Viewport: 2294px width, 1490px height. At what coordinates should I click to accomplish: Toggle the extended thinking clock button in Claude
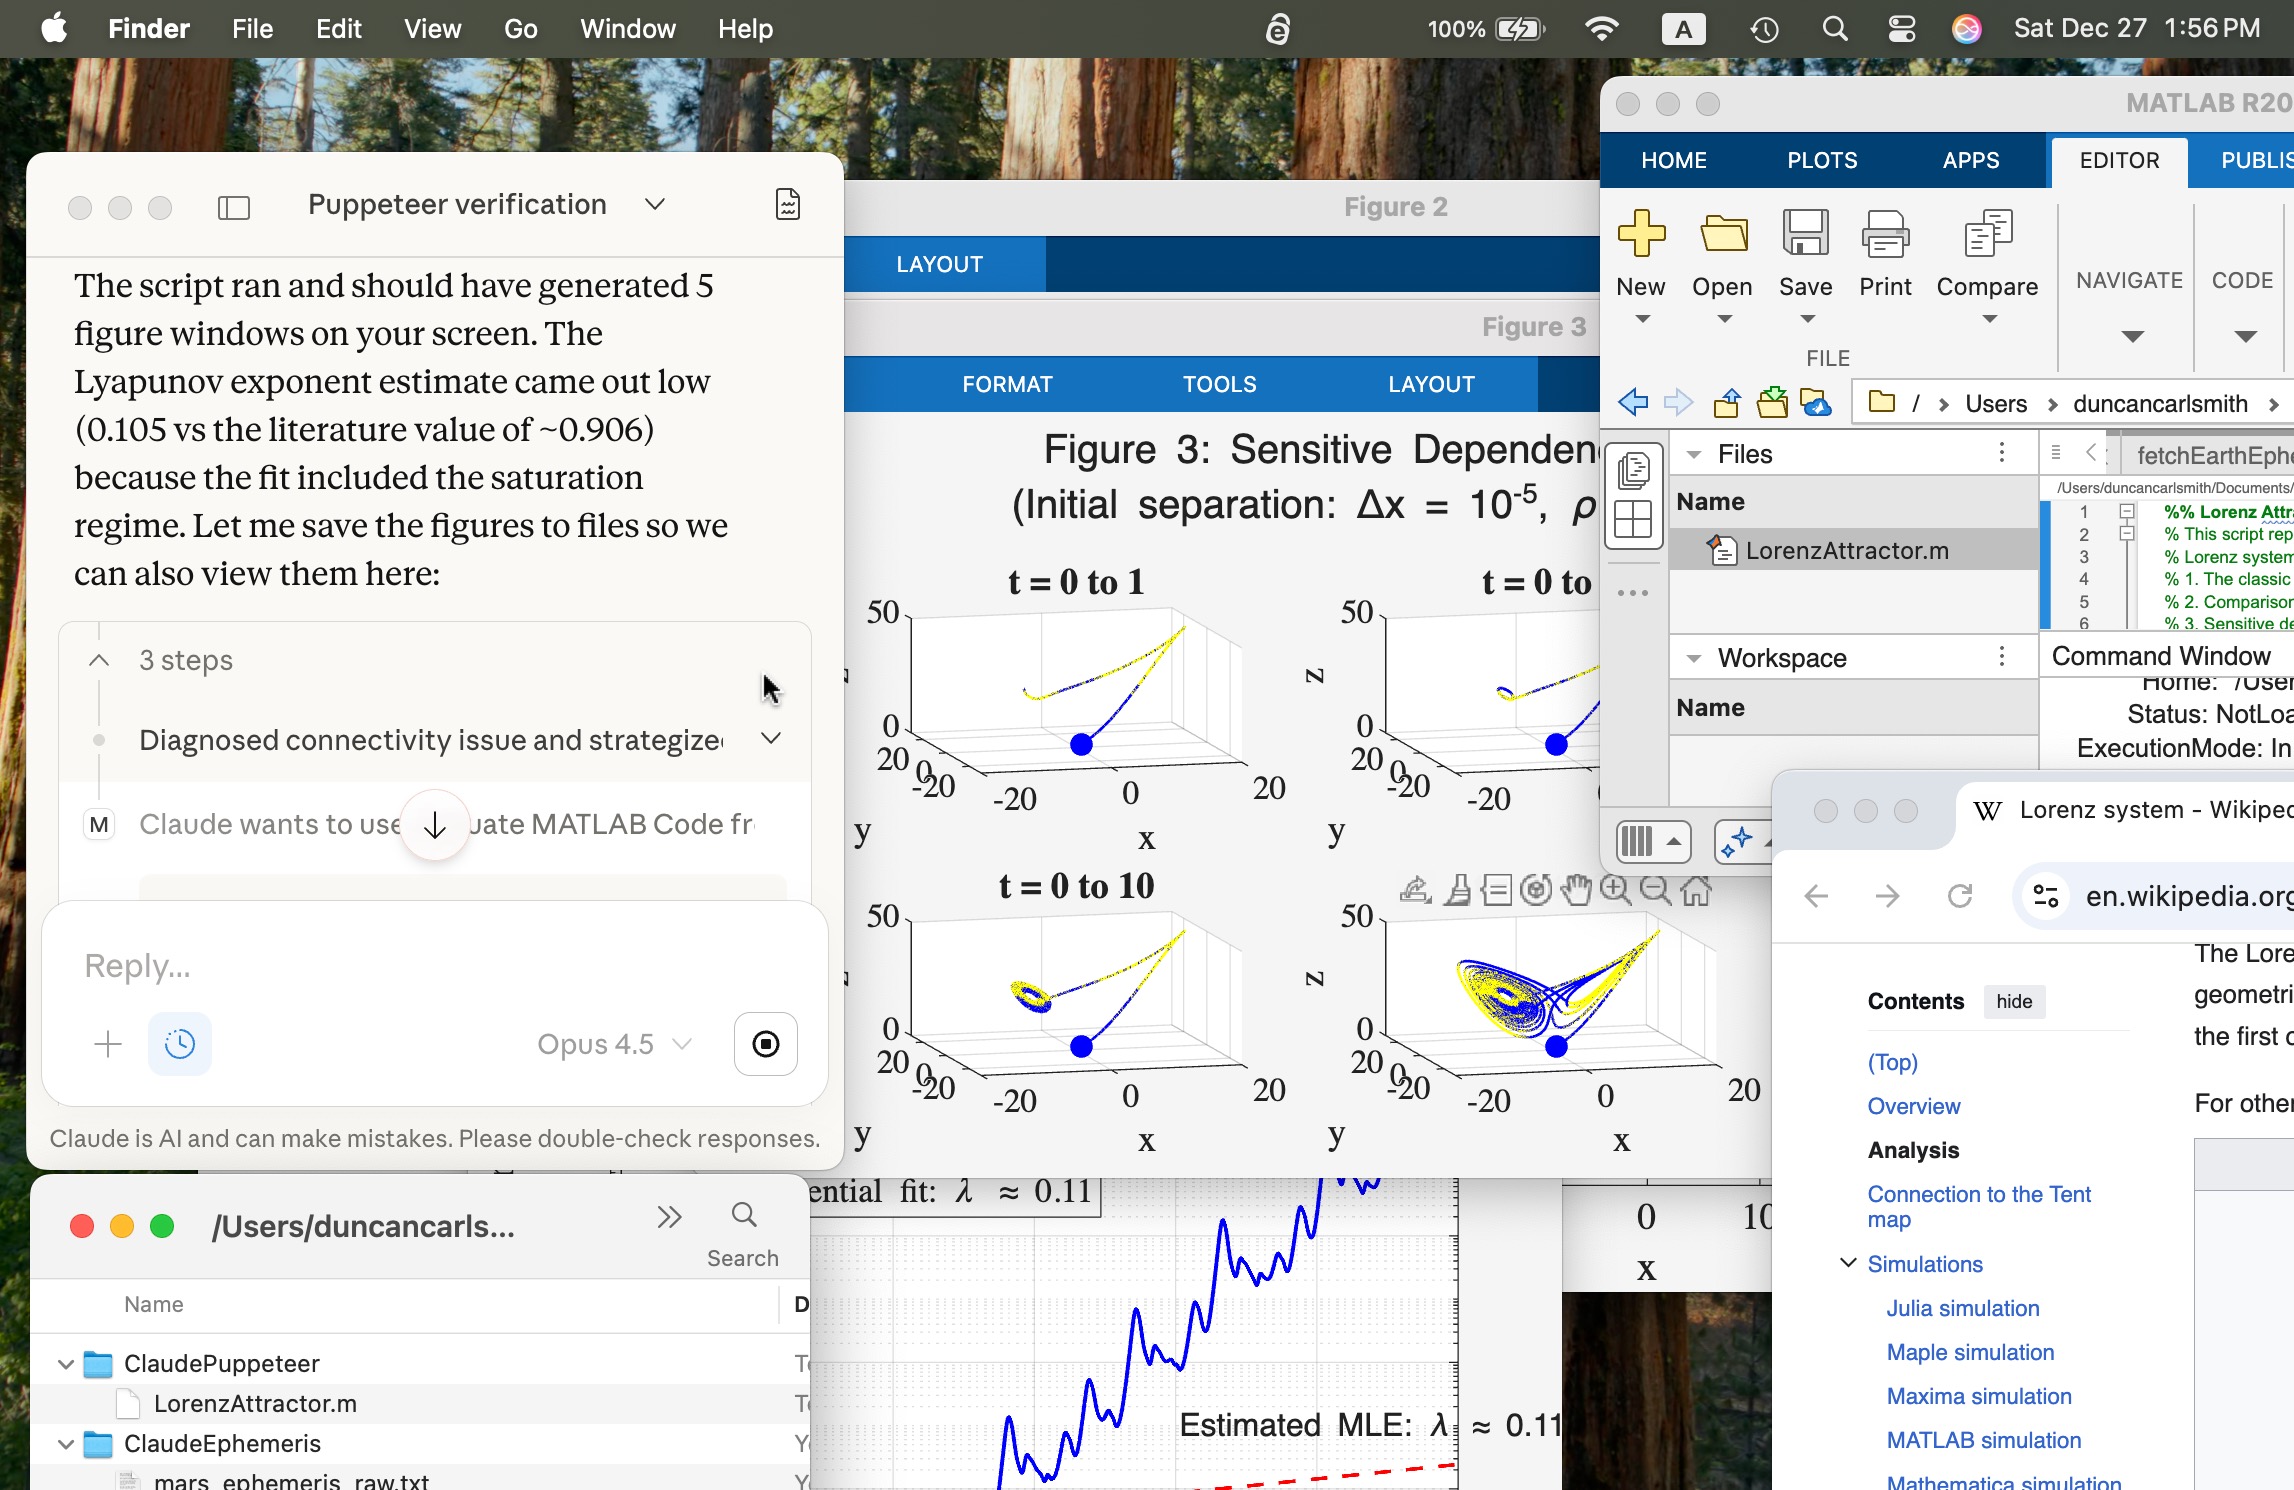(x=180, y=1044)
